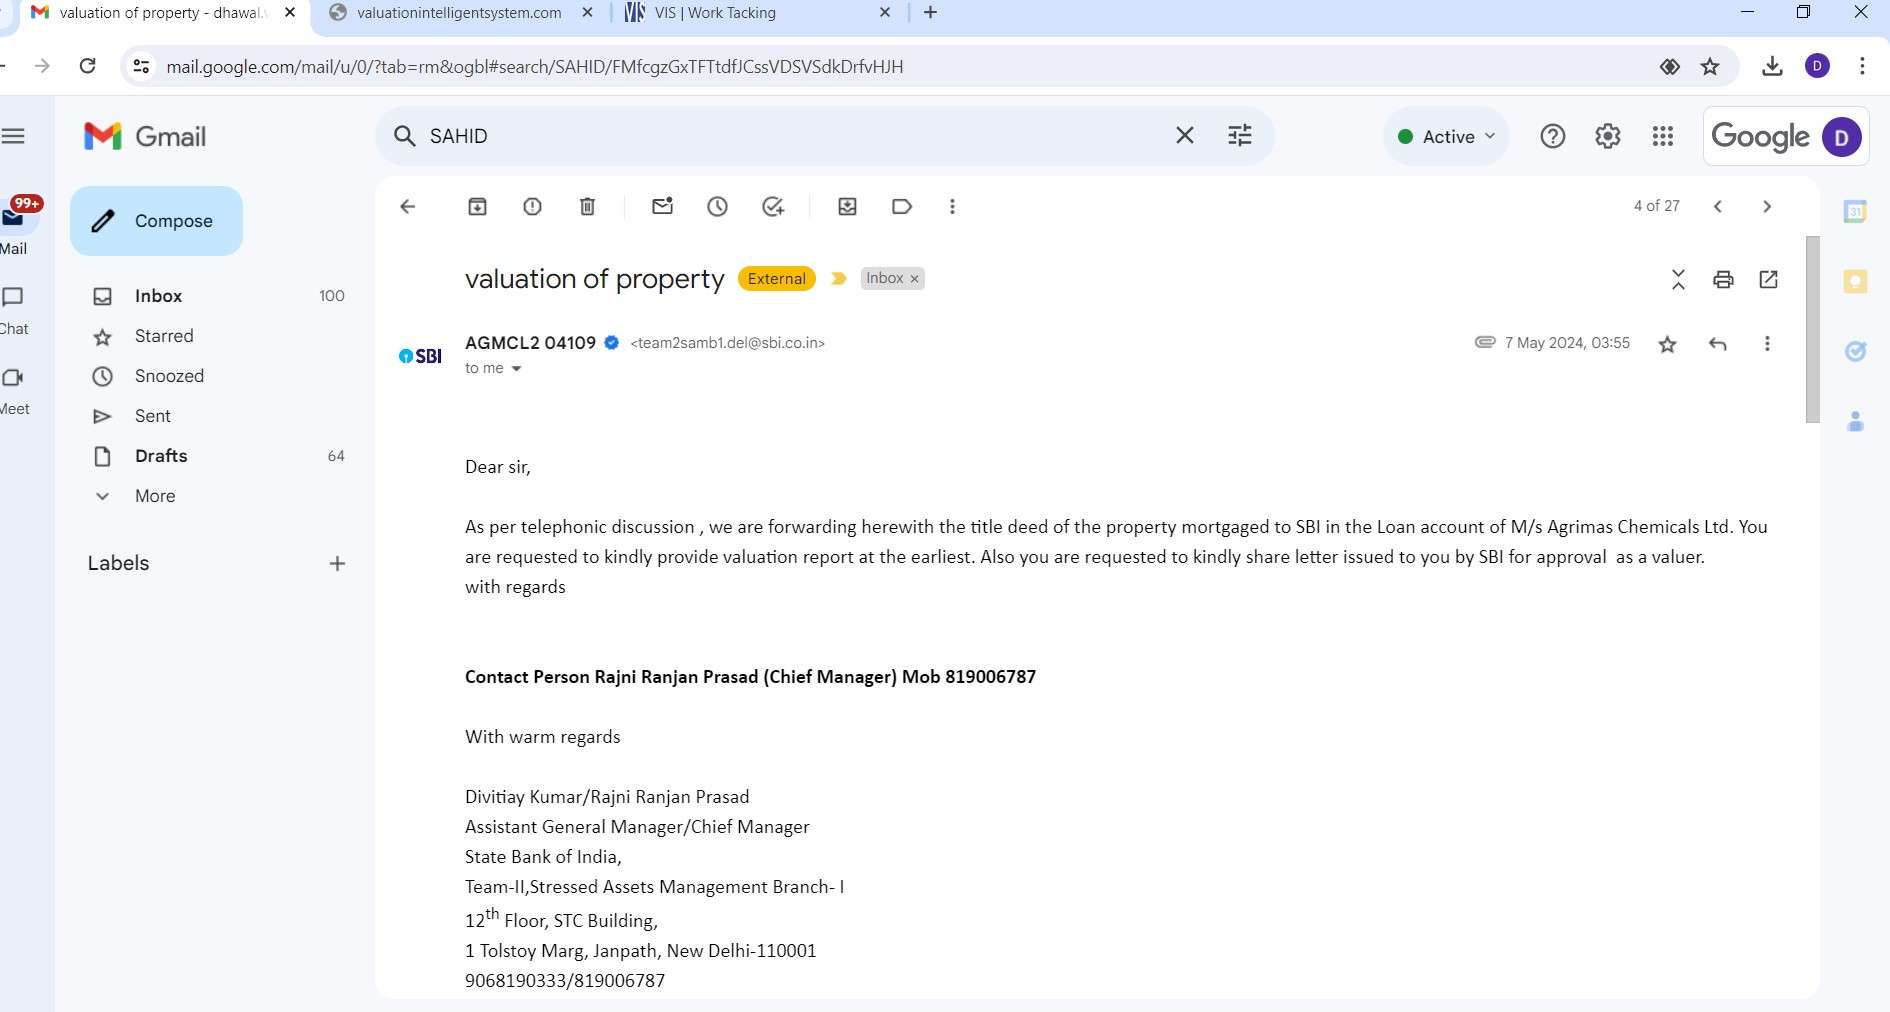1890x1012 pixels.
Task: Show advanced search options
Action: pyautogui.click(x=1240, y=135)
